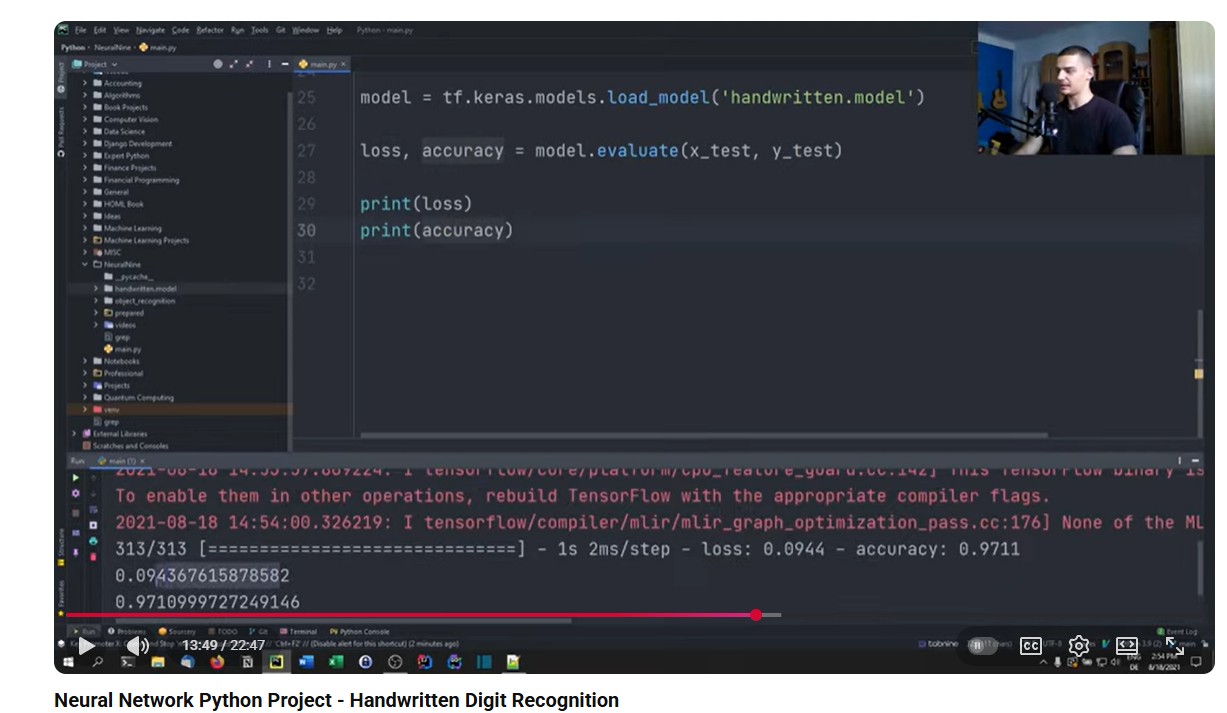Open YouTube player settings gear

1078,646
